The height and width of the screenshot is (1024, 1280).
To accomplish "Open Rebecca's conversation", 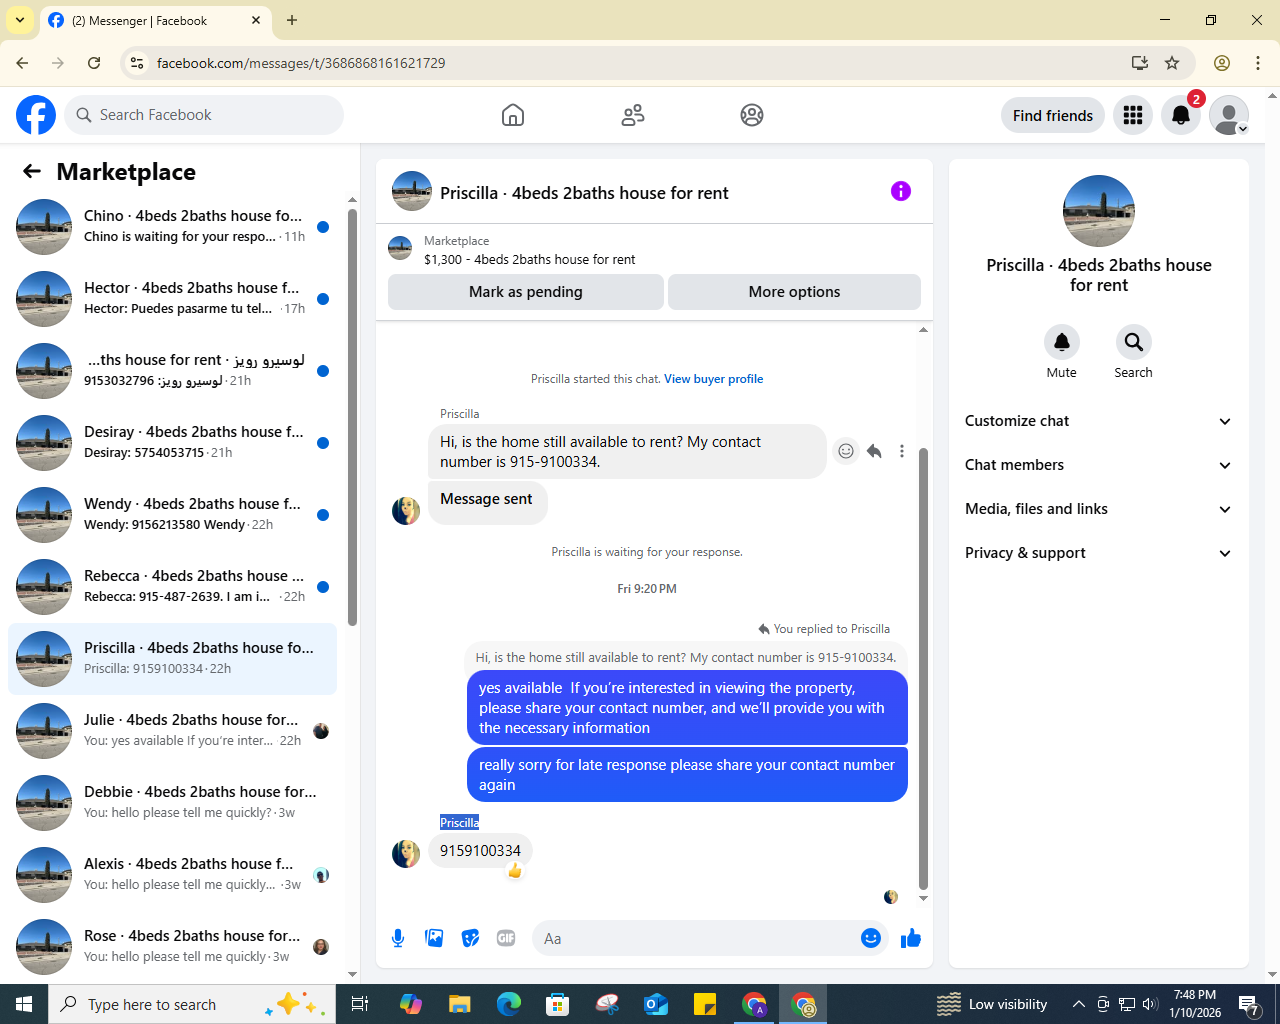I will tap(173, 587).
